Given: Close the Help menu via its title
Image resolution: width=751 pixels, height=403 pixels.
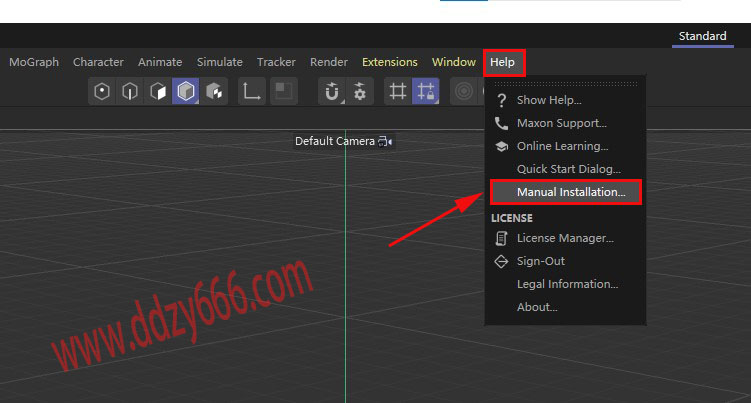Looking at the screenshot, I should [x=502, y=62].
